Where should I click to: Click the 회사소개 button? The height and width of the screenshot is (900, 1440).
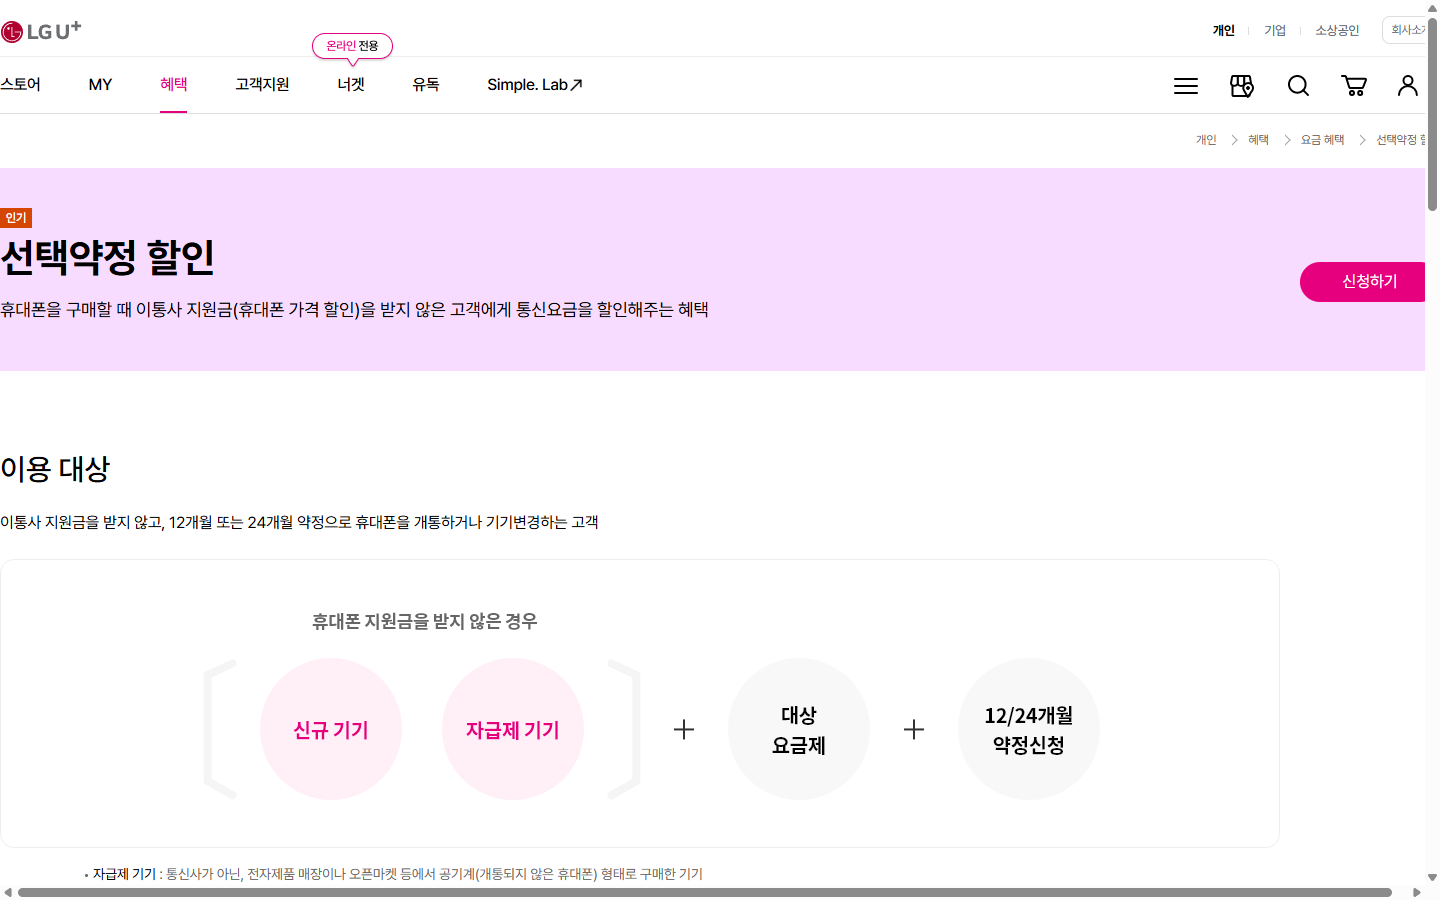tap(1404, 30)
